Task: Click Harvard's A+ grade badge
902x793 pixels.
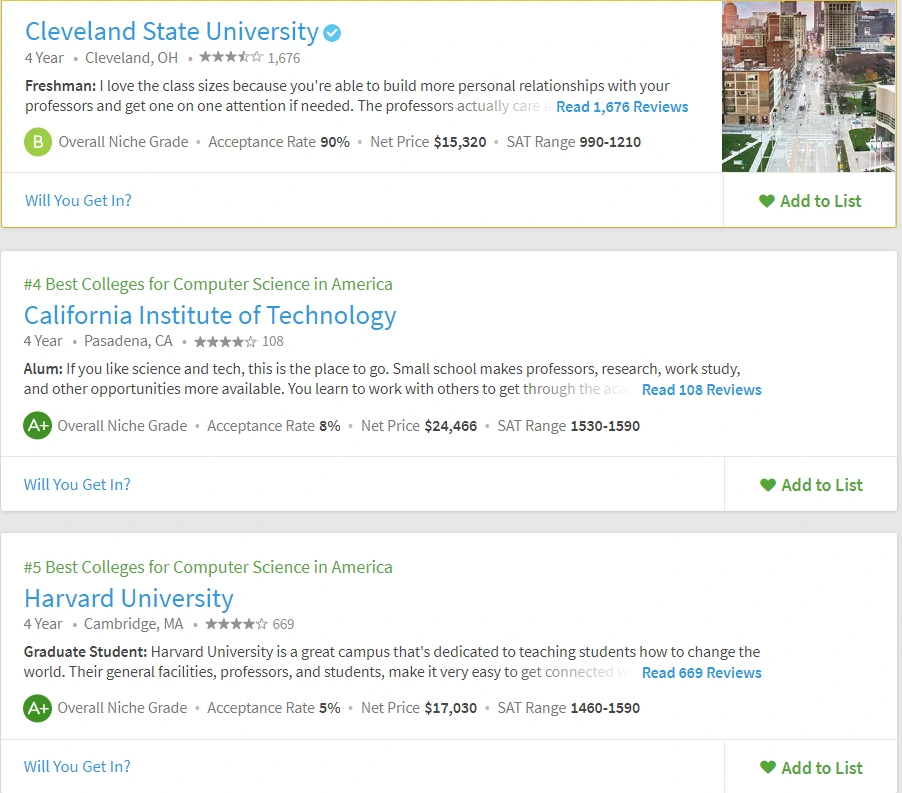Action: click(x=37, y=708)
